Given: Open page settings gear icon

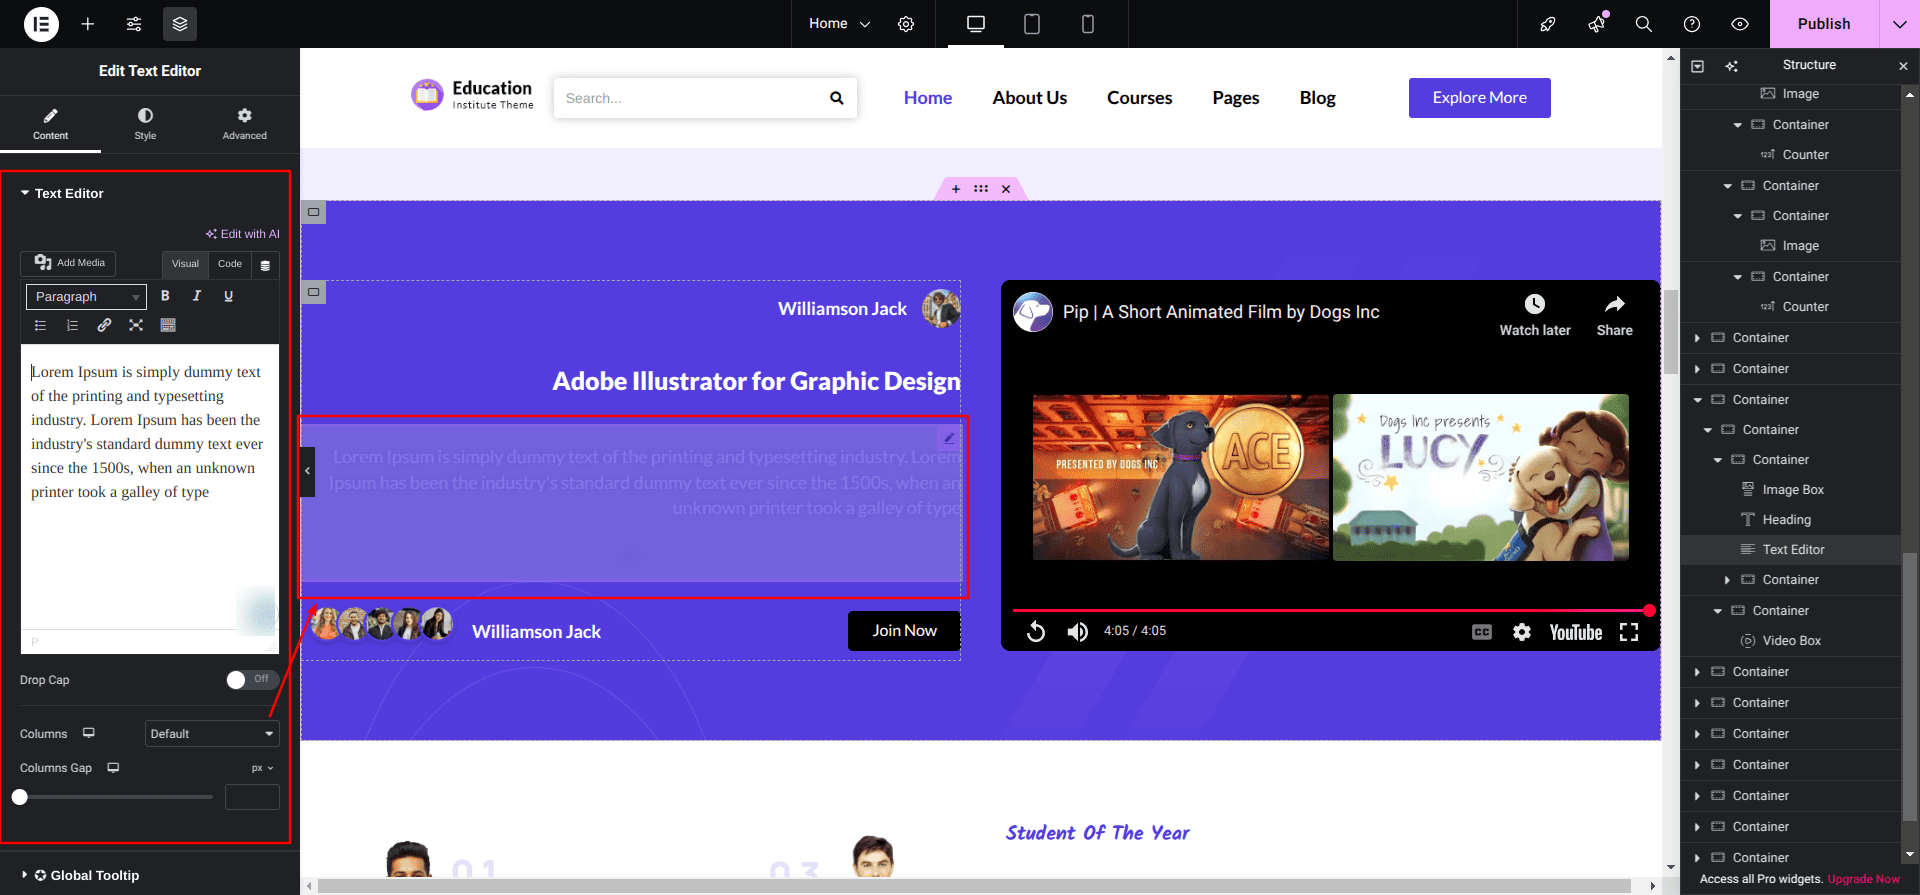Looking at the screenshot, I should point(906,24).
